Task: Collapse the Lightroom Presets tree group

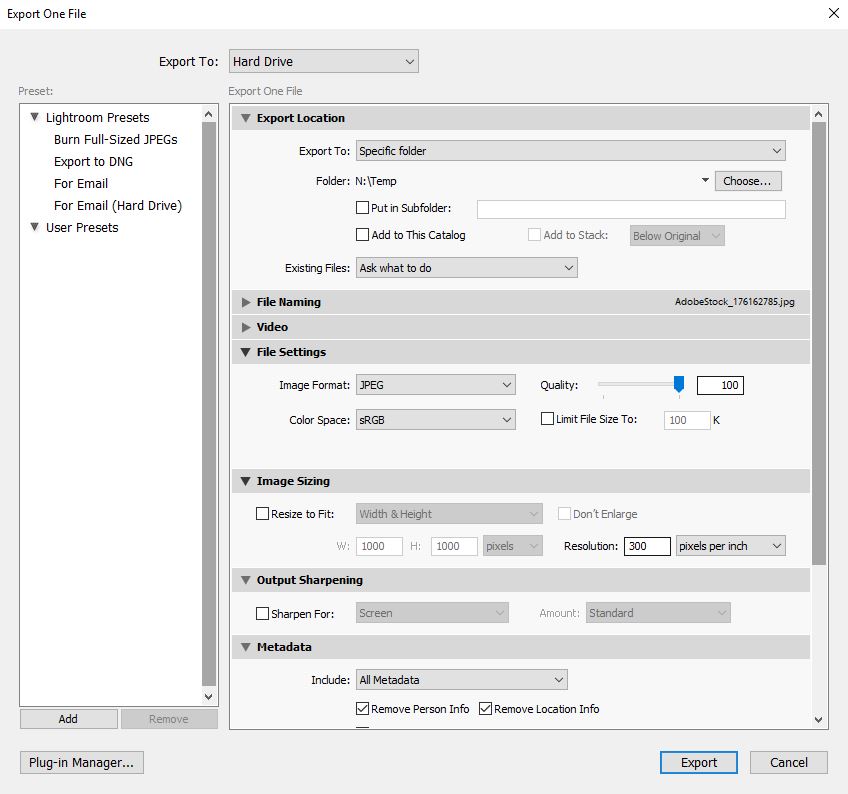Action: [35, 117]
